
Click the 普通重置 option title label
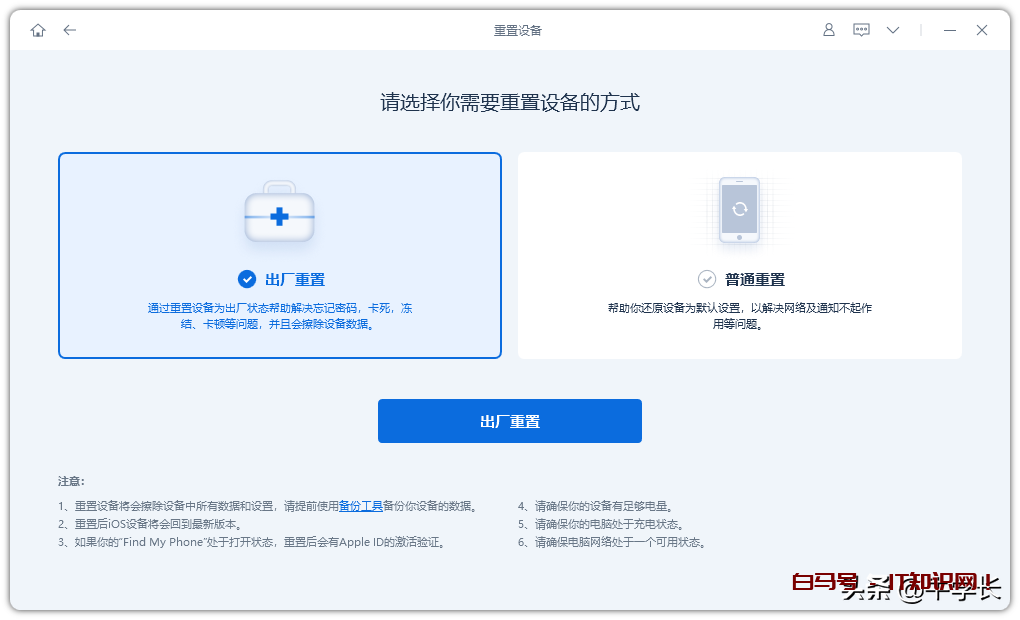(x=755, y=280)
